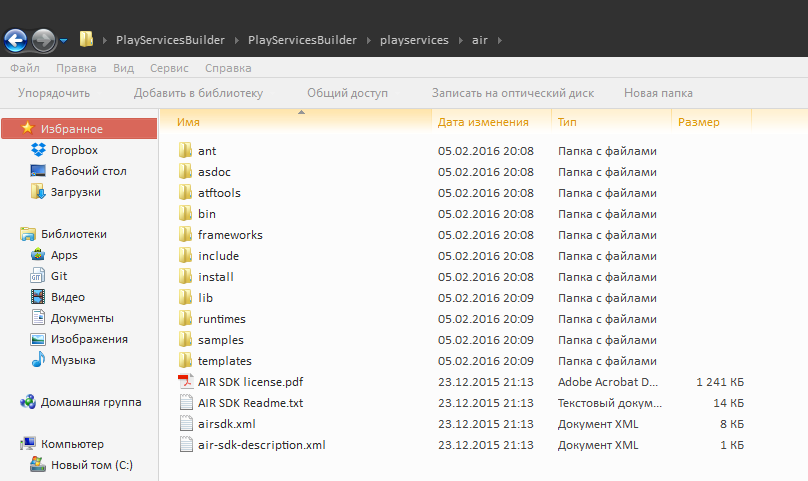Open recent locations dropdown arrow
The height and width of the screenshot is (481, 808).
point(63,40)
